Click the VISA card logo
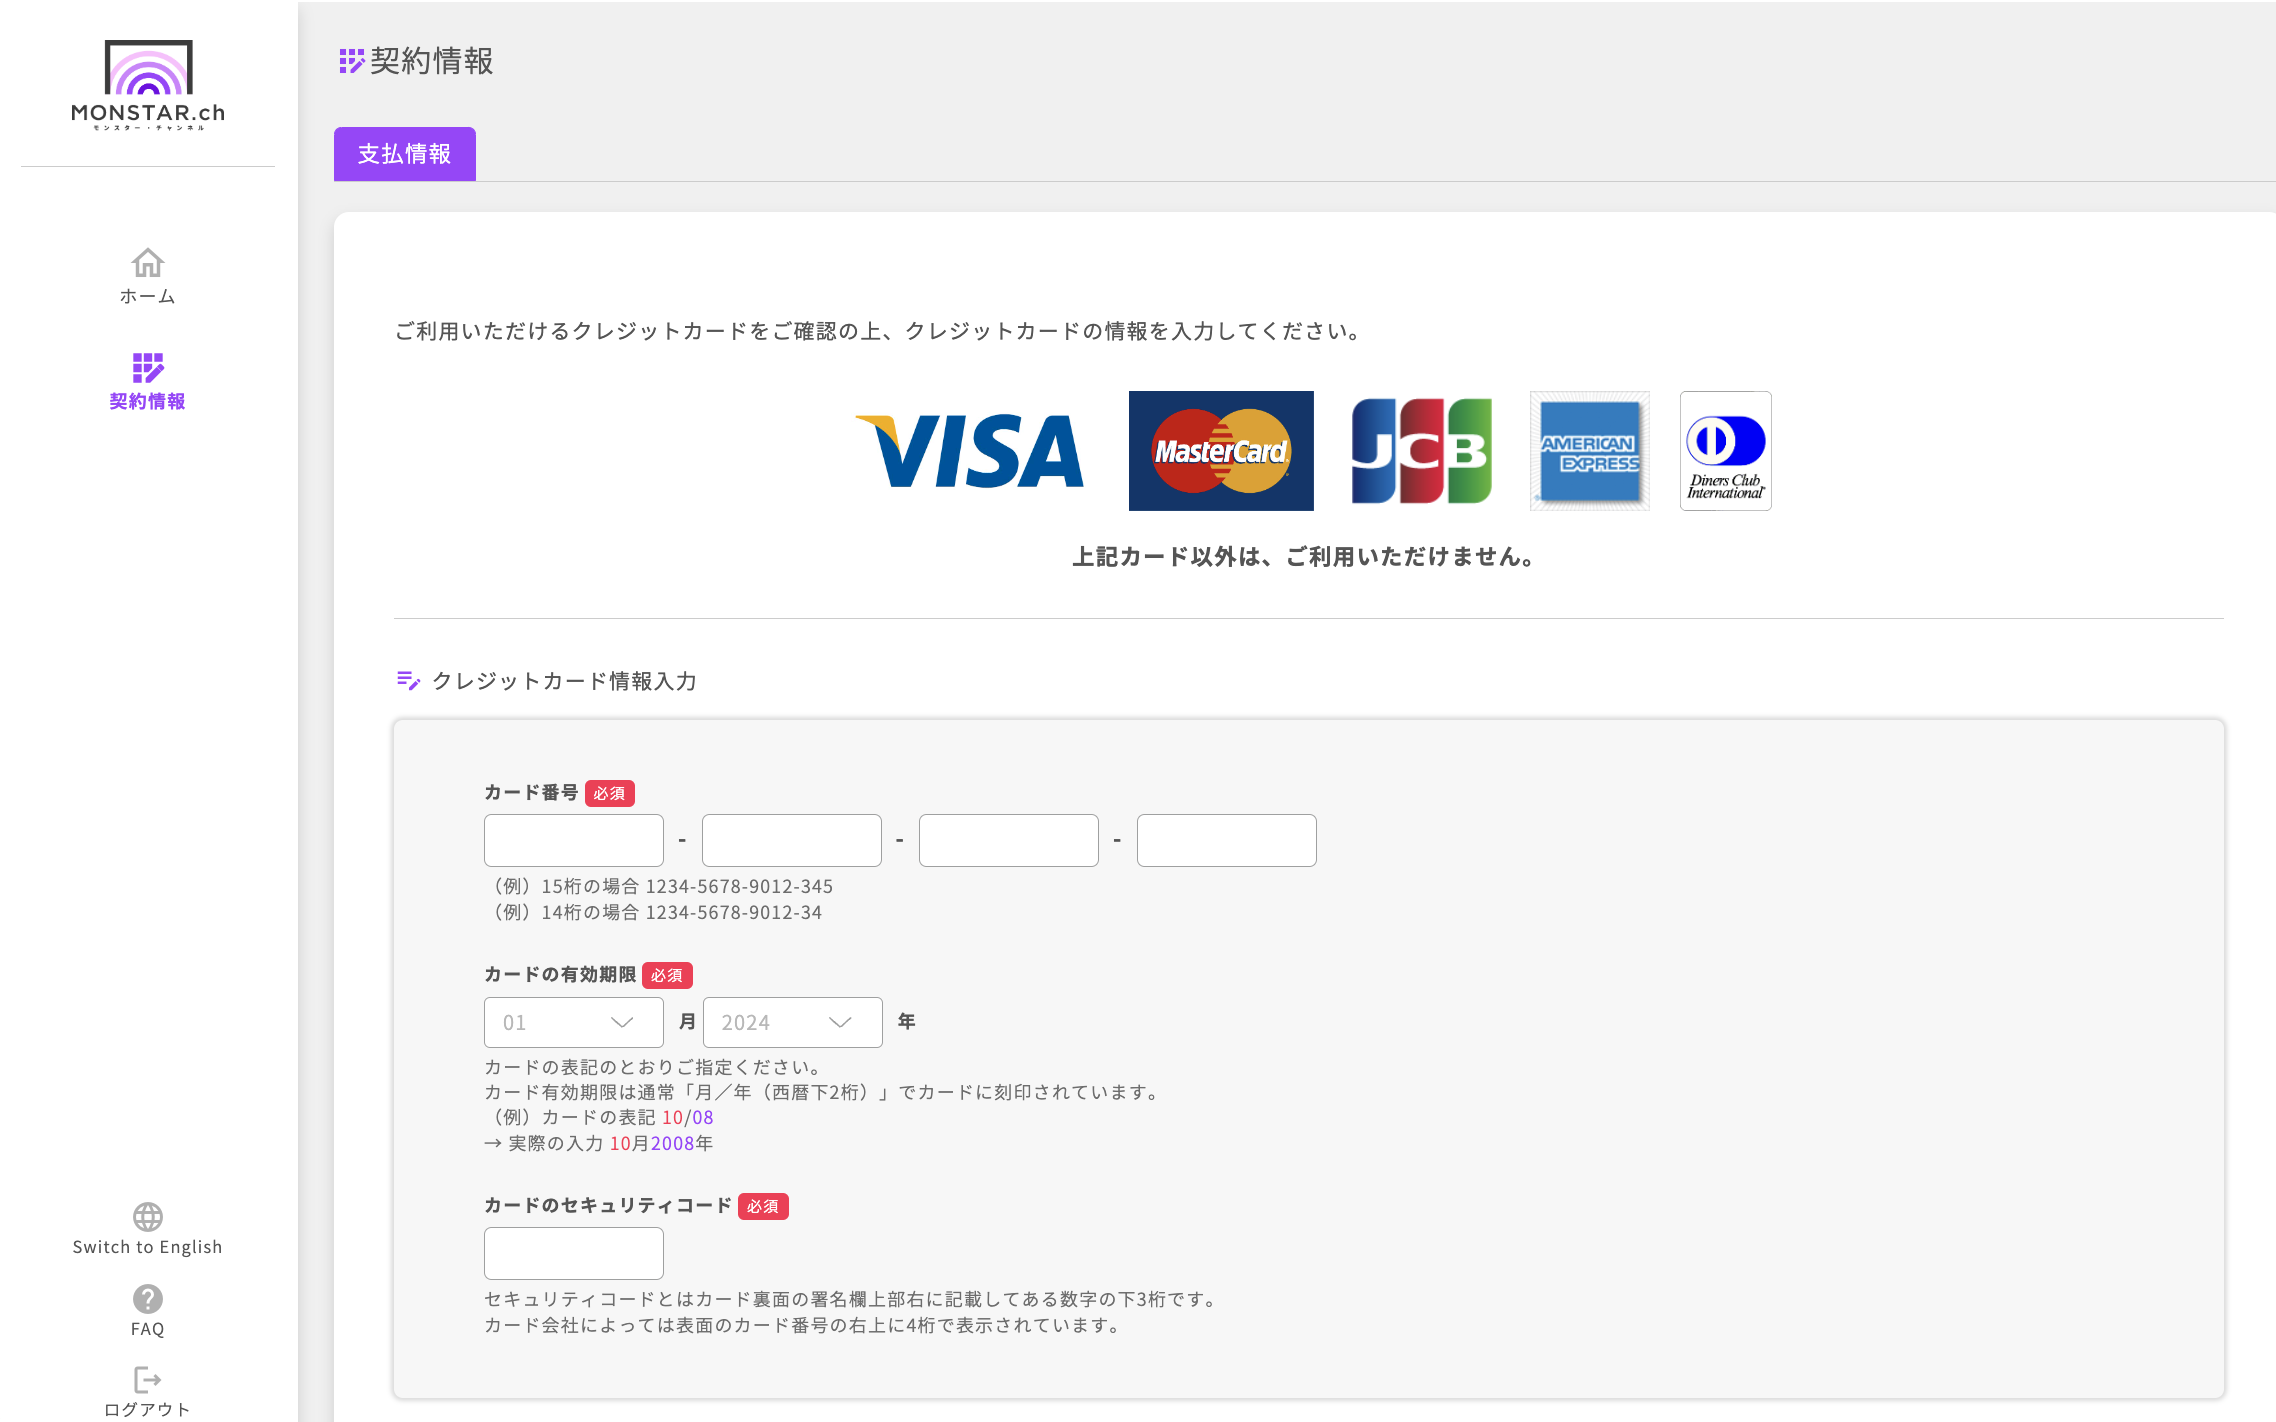 970,451
